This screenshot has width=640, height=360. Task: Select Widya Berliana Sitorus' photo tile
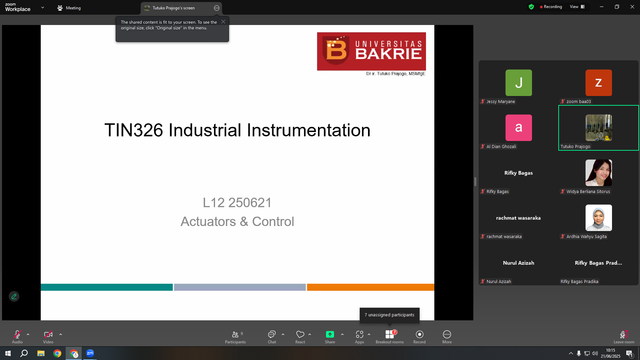click(x=598, y=173)
